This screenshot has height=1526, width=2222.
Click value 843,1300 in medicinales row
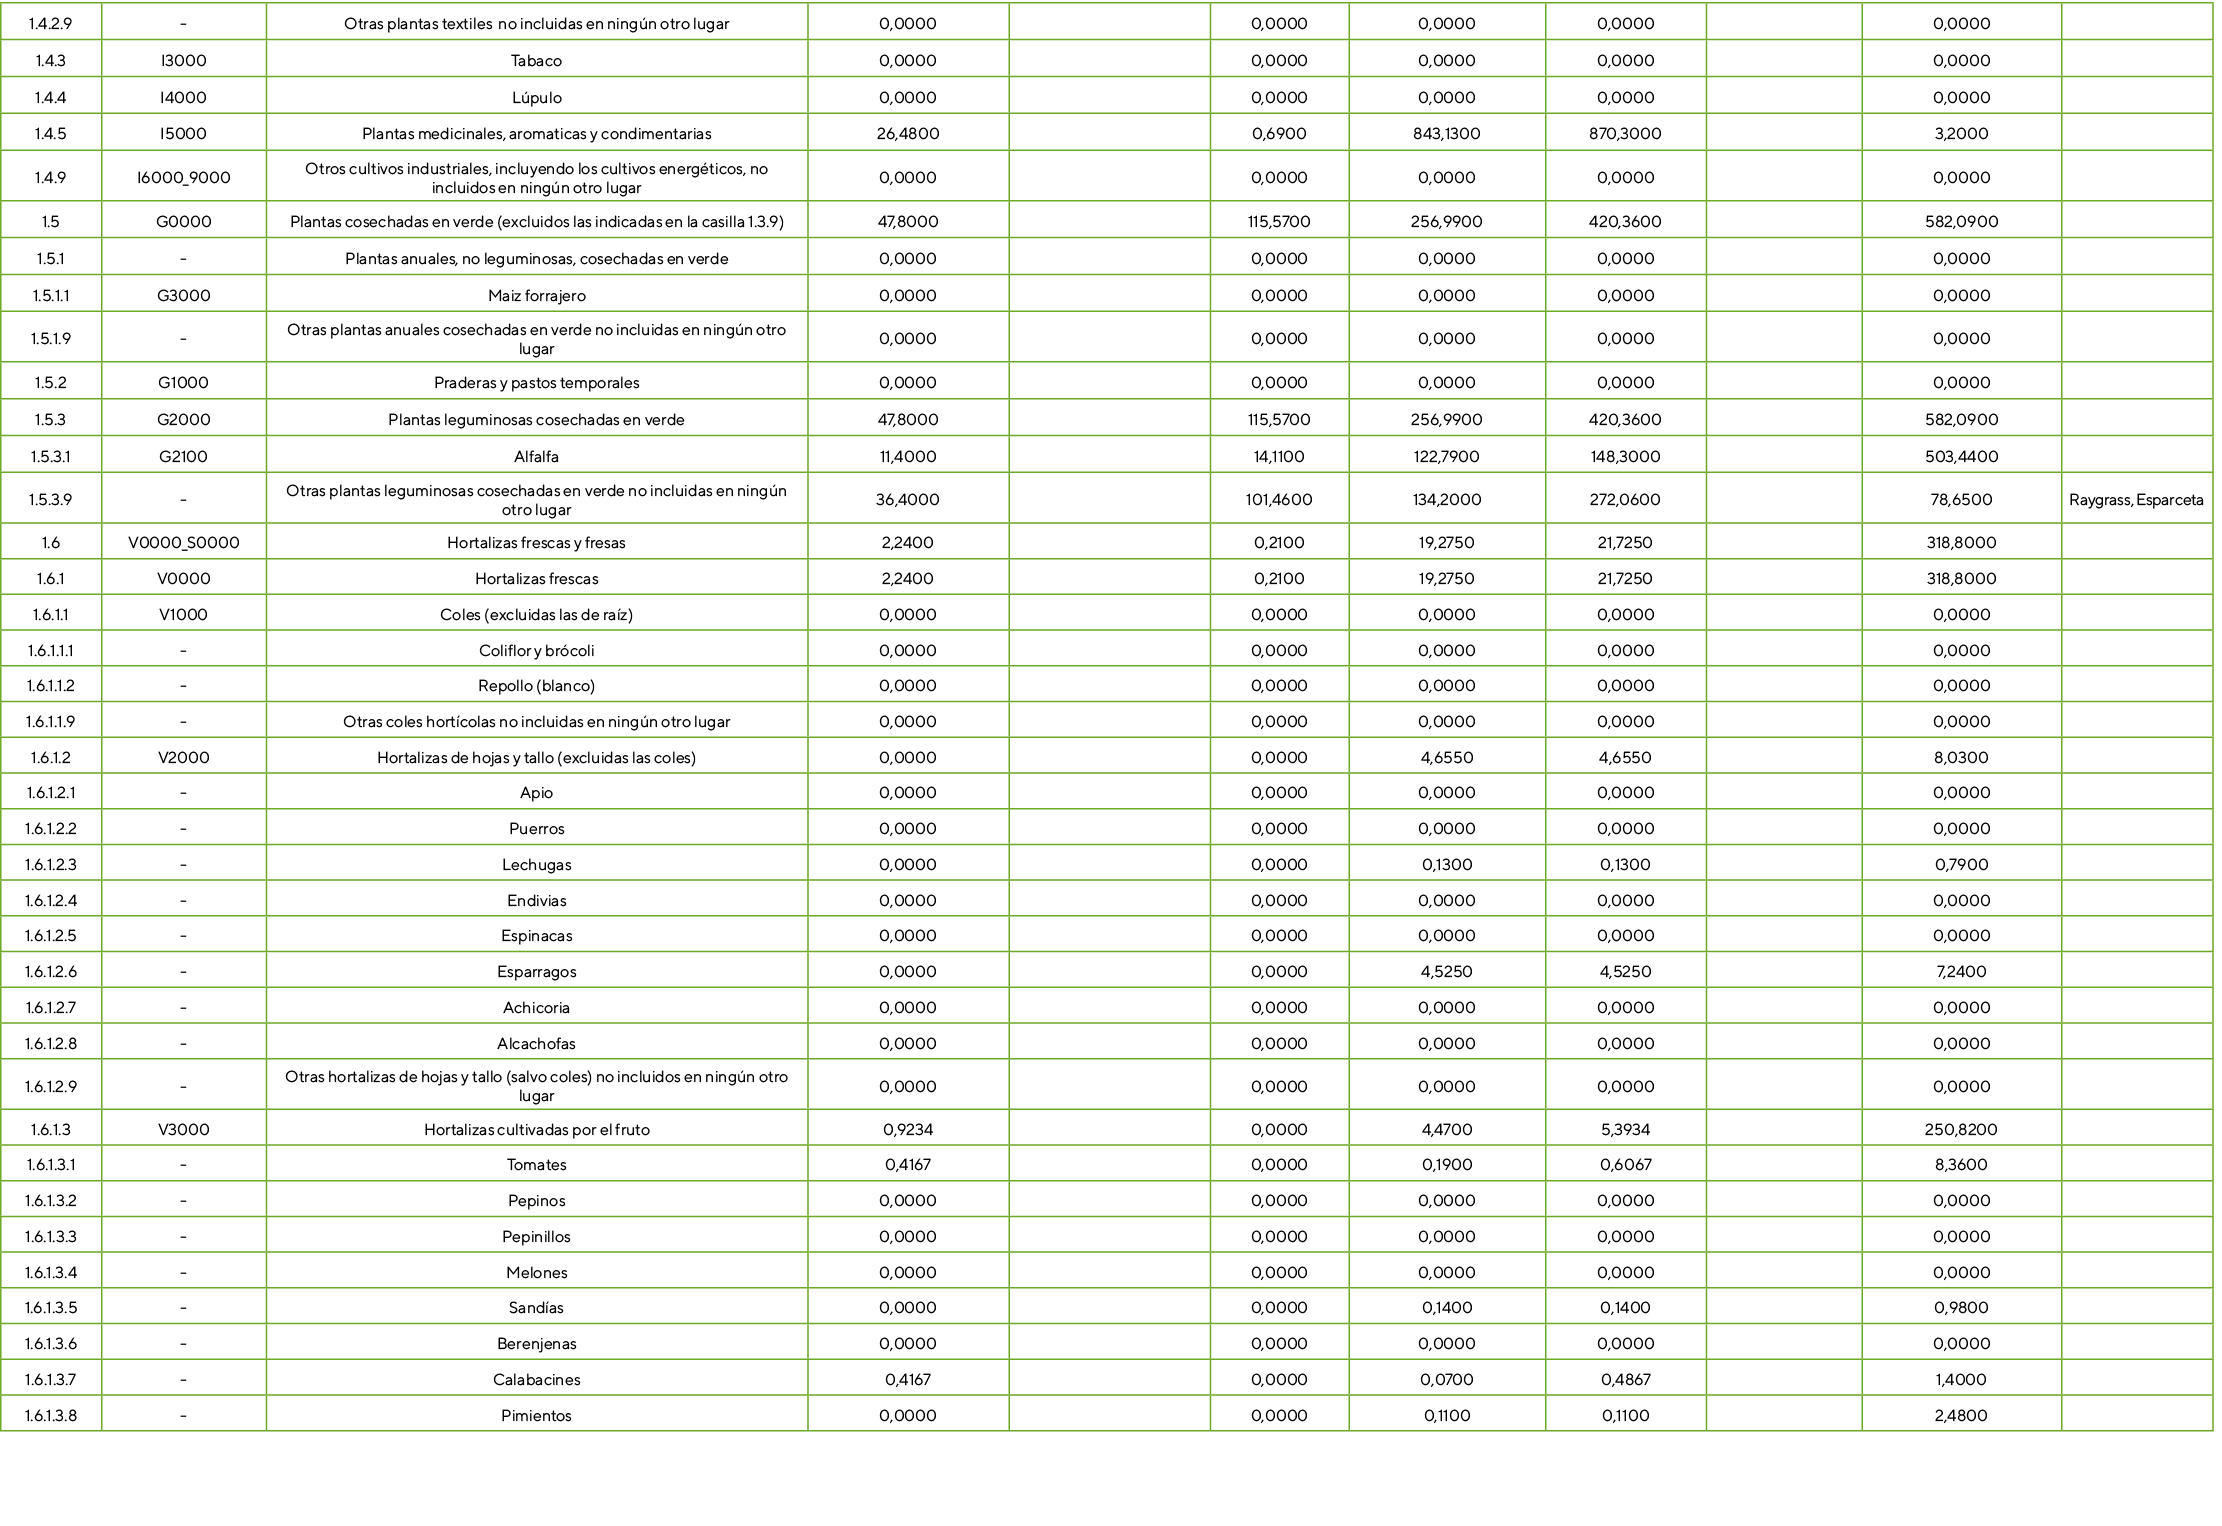(1446, 134)
